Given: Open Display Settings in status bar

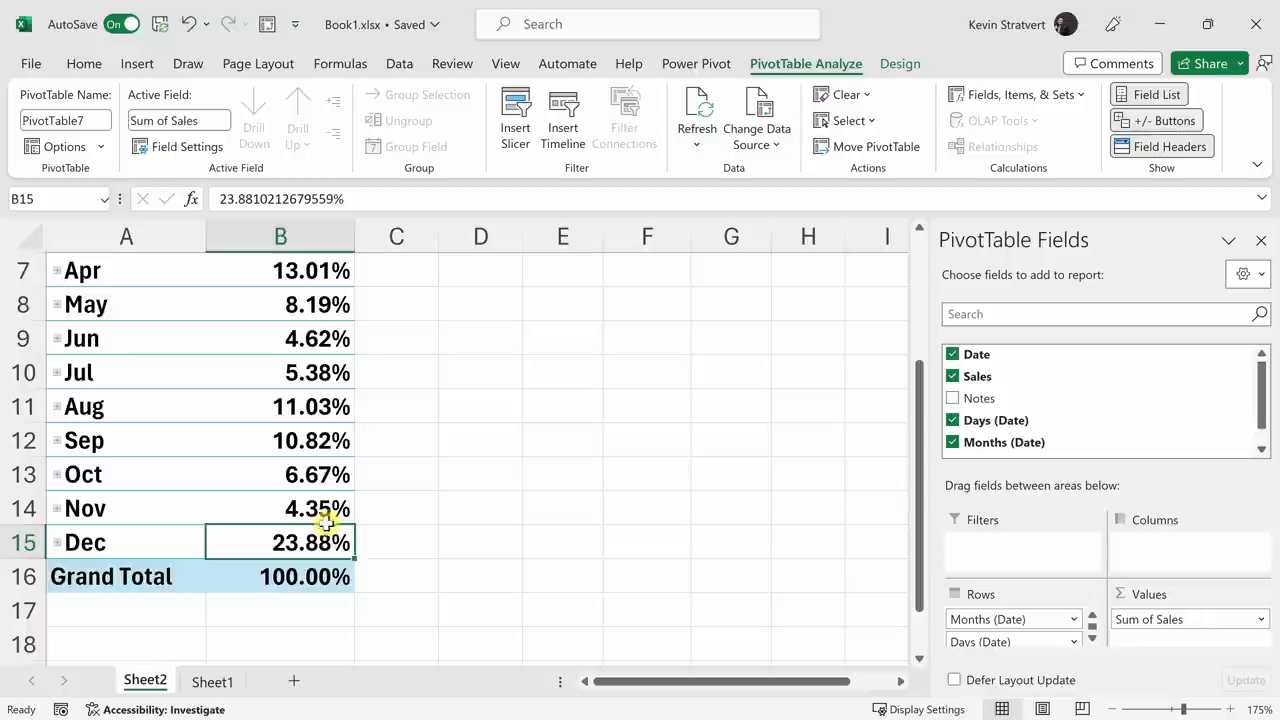Looking at the screenshot, I should 918,709.
